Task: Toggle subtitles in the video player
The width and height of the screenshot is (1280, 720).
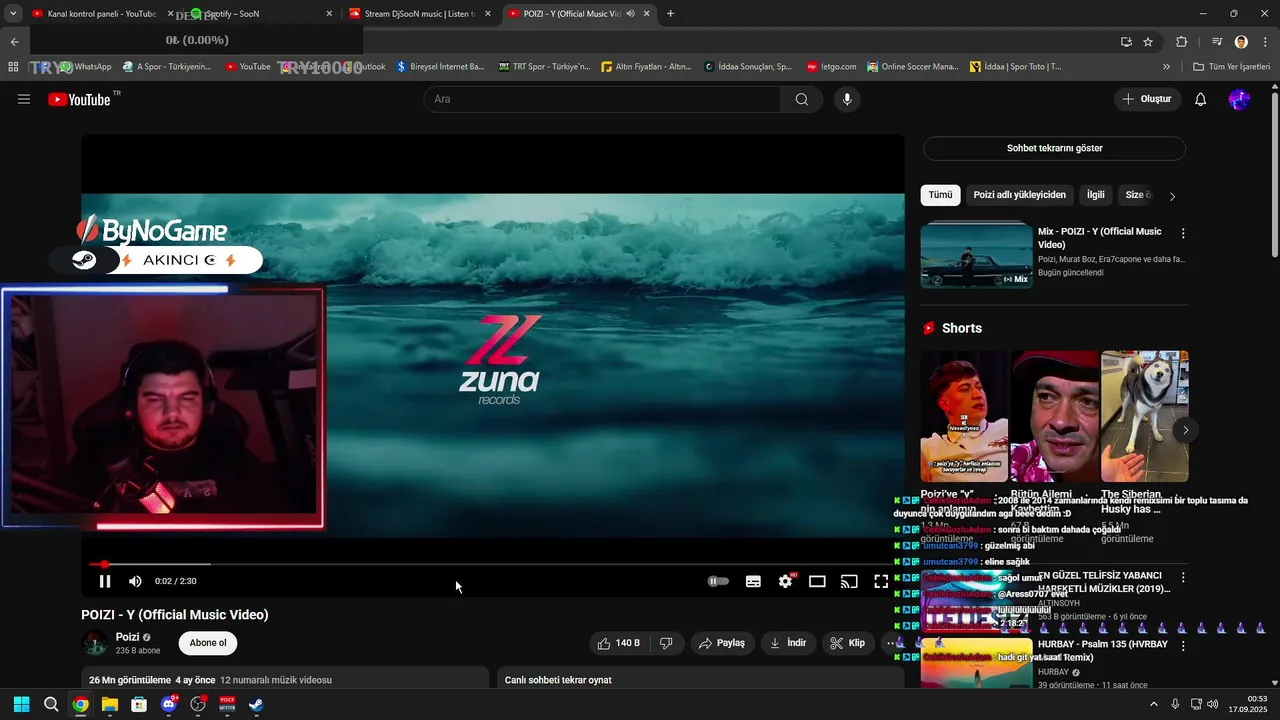Action: 753,581
